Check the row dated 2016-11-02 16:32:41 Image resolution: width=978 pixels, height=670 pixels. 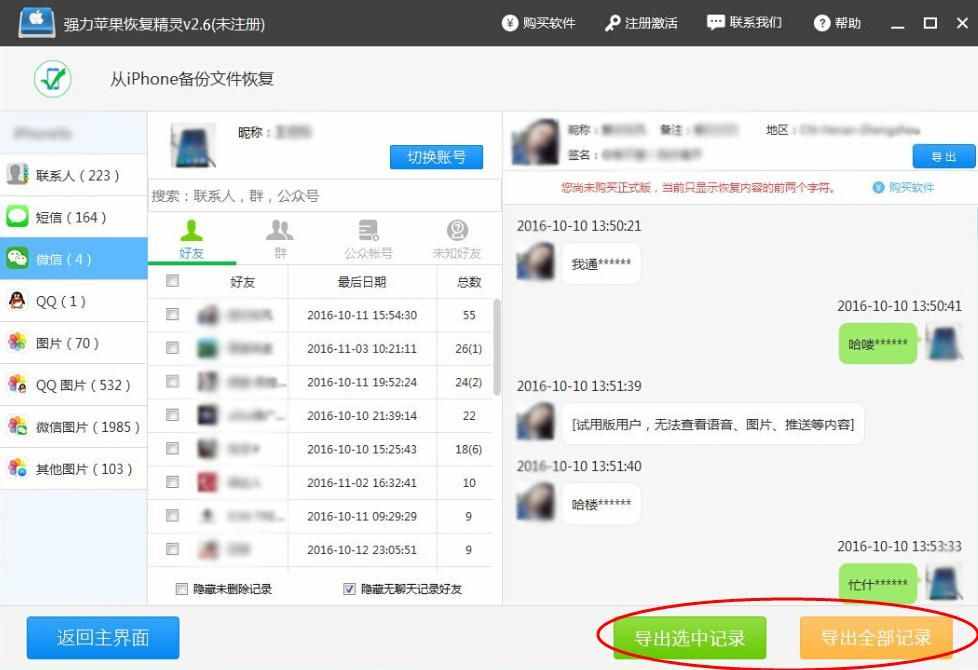coord(172,482)
